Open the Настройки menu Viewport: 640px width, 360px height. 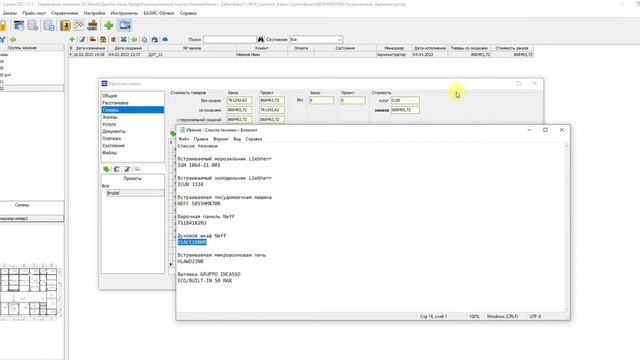[x=94, y=13]
